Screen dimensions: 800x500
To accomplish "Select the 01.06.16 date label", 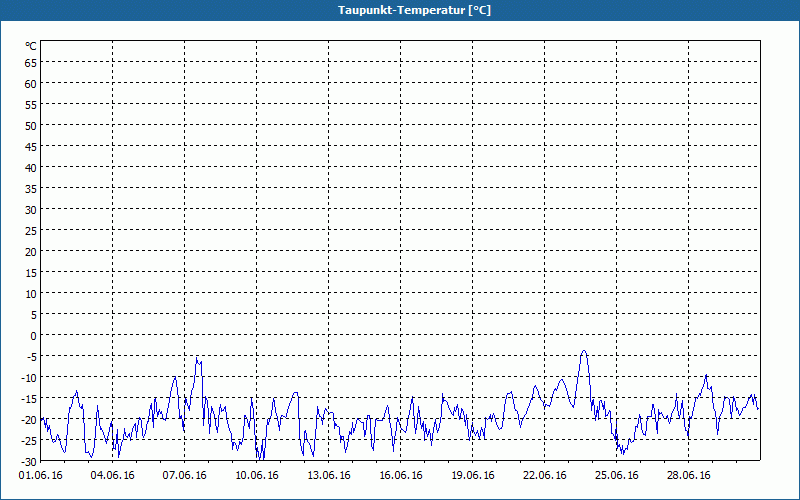I will pyautogui.click(x=41, y=475).
